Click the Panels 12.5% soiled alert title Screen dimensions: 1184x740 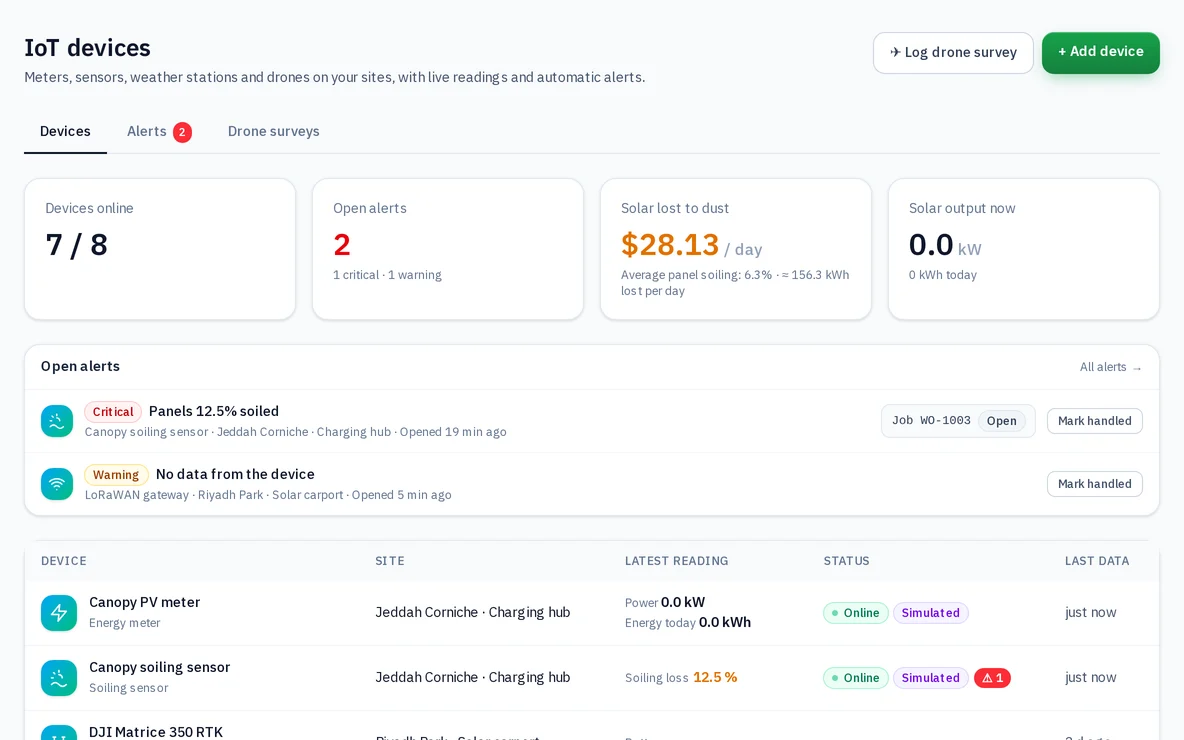coord(214,412)
